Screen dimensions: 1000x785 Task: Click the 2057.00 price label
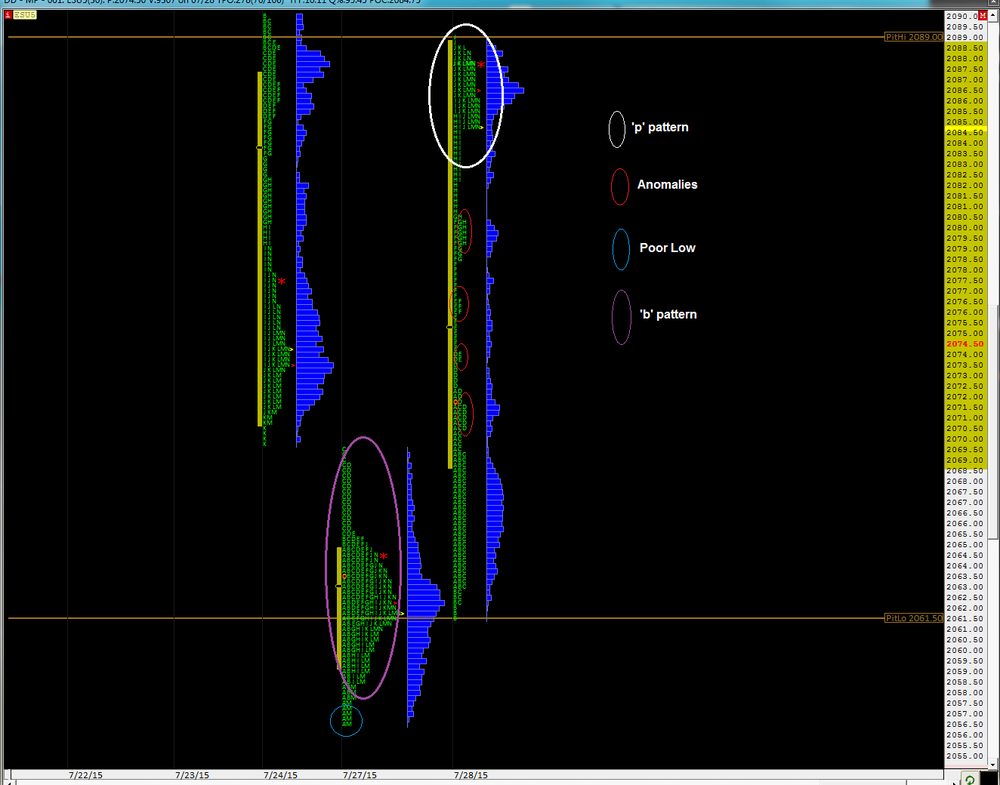pos(965,714)
